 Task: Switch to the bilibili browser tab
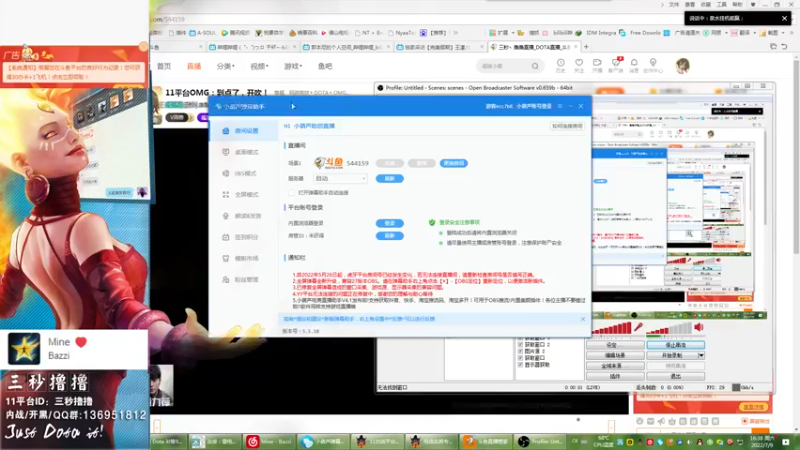[x=253, y=47]
